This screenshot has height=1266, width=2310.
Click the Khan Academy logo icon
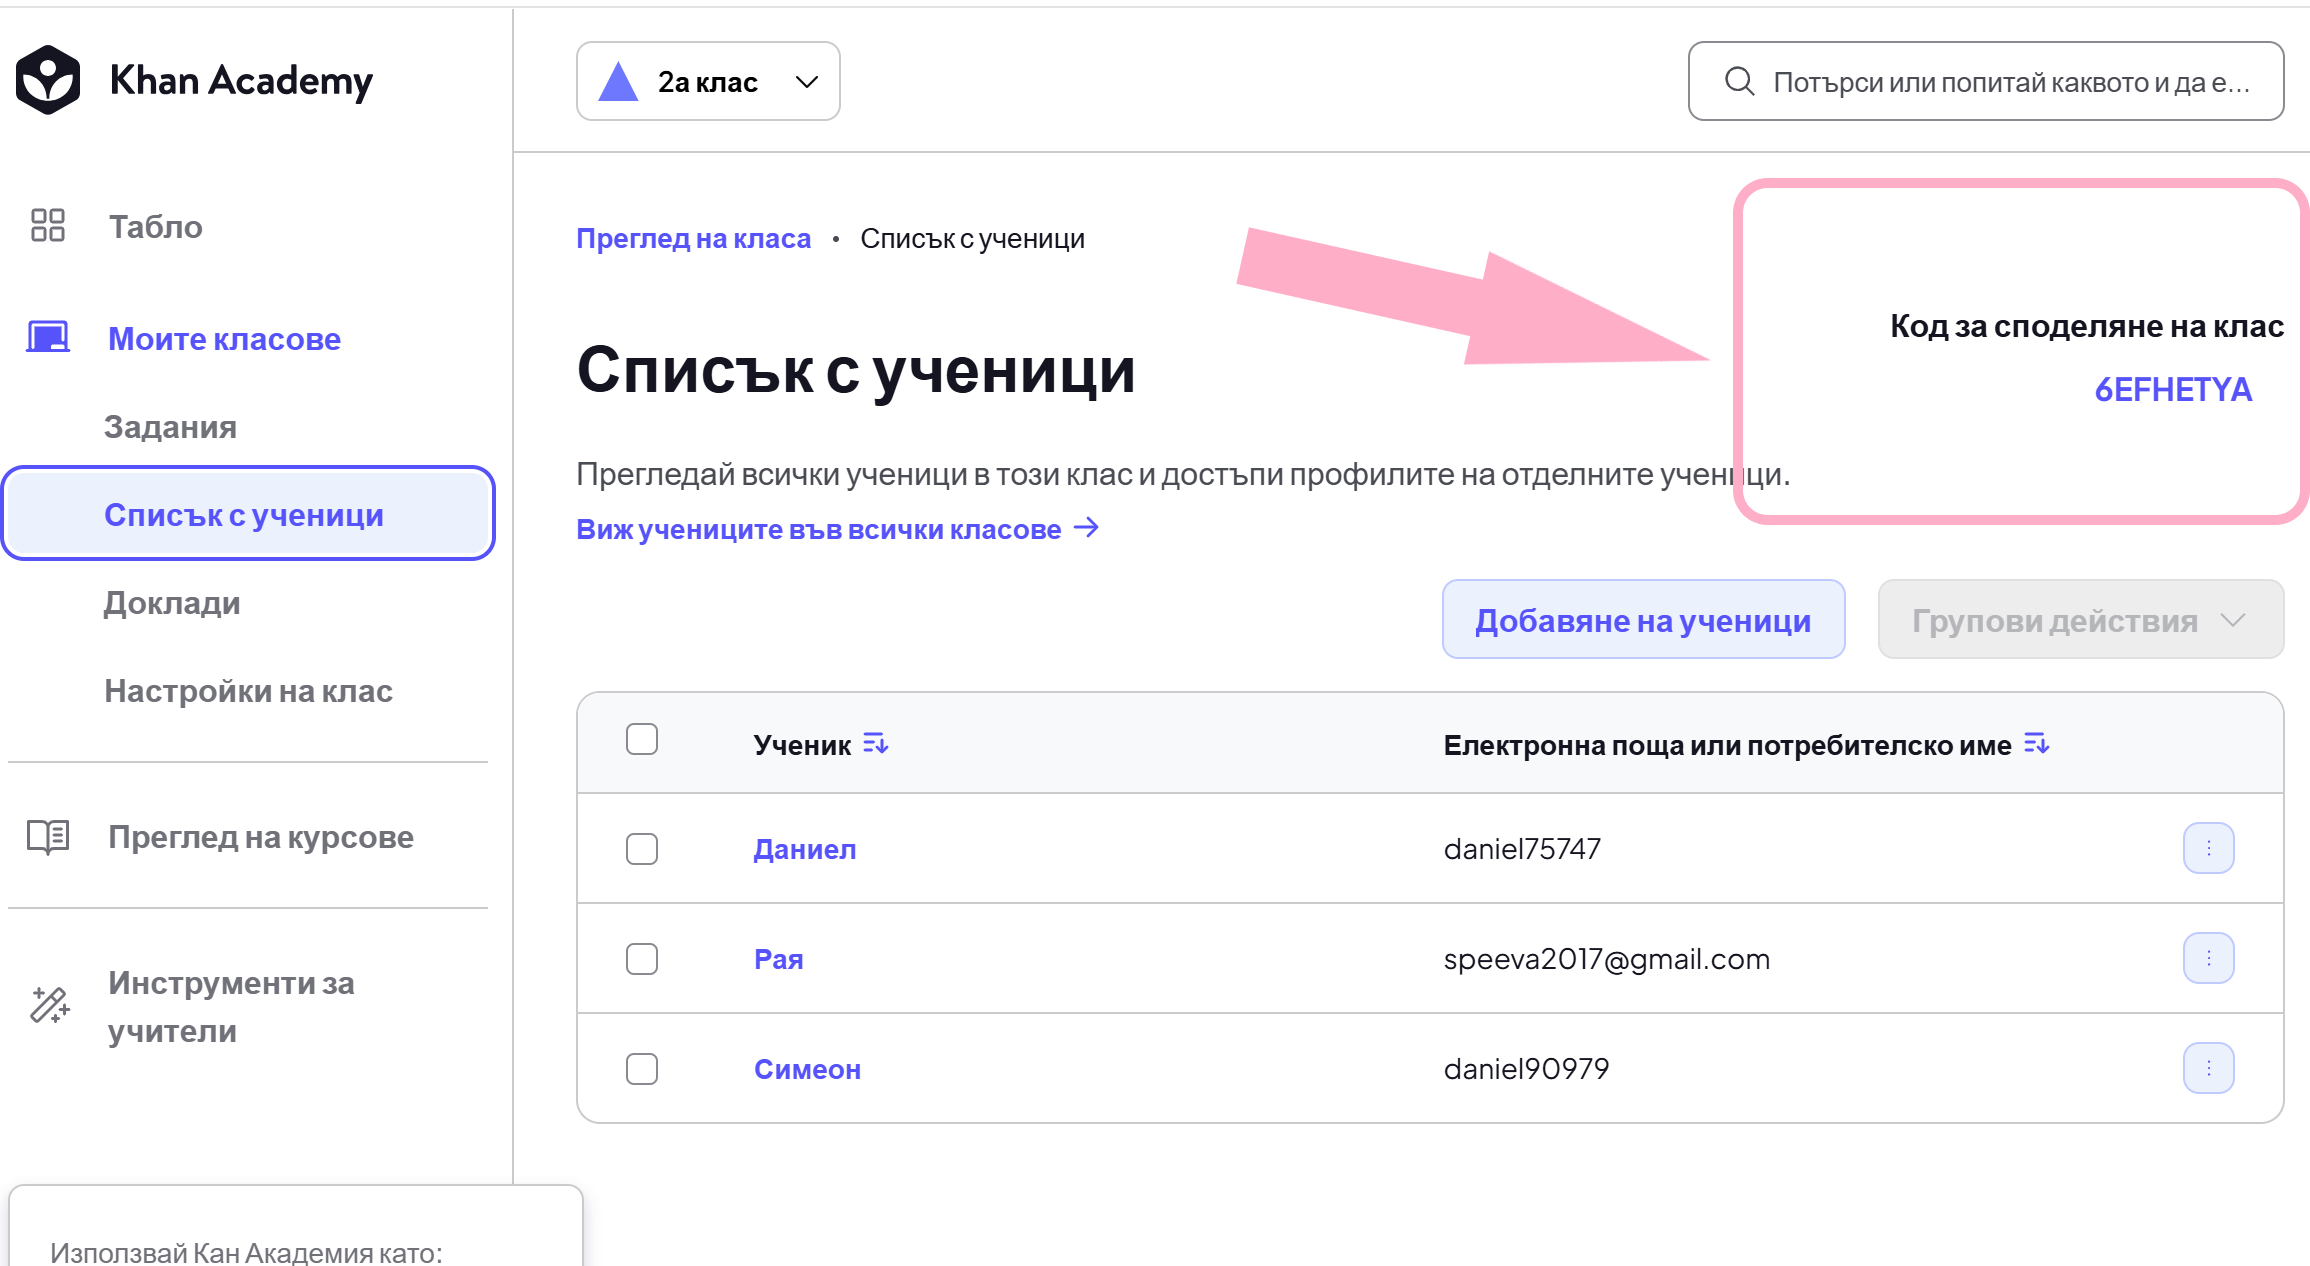click(x=48, y=80)
